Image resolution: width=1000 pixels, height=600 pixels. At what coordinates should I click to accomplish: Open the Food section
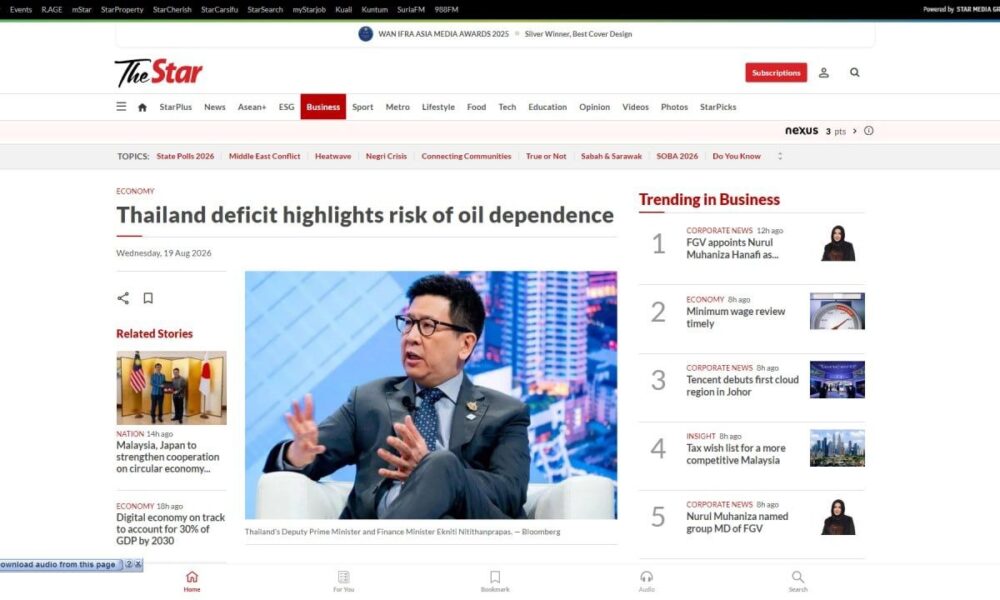(476, 107)
